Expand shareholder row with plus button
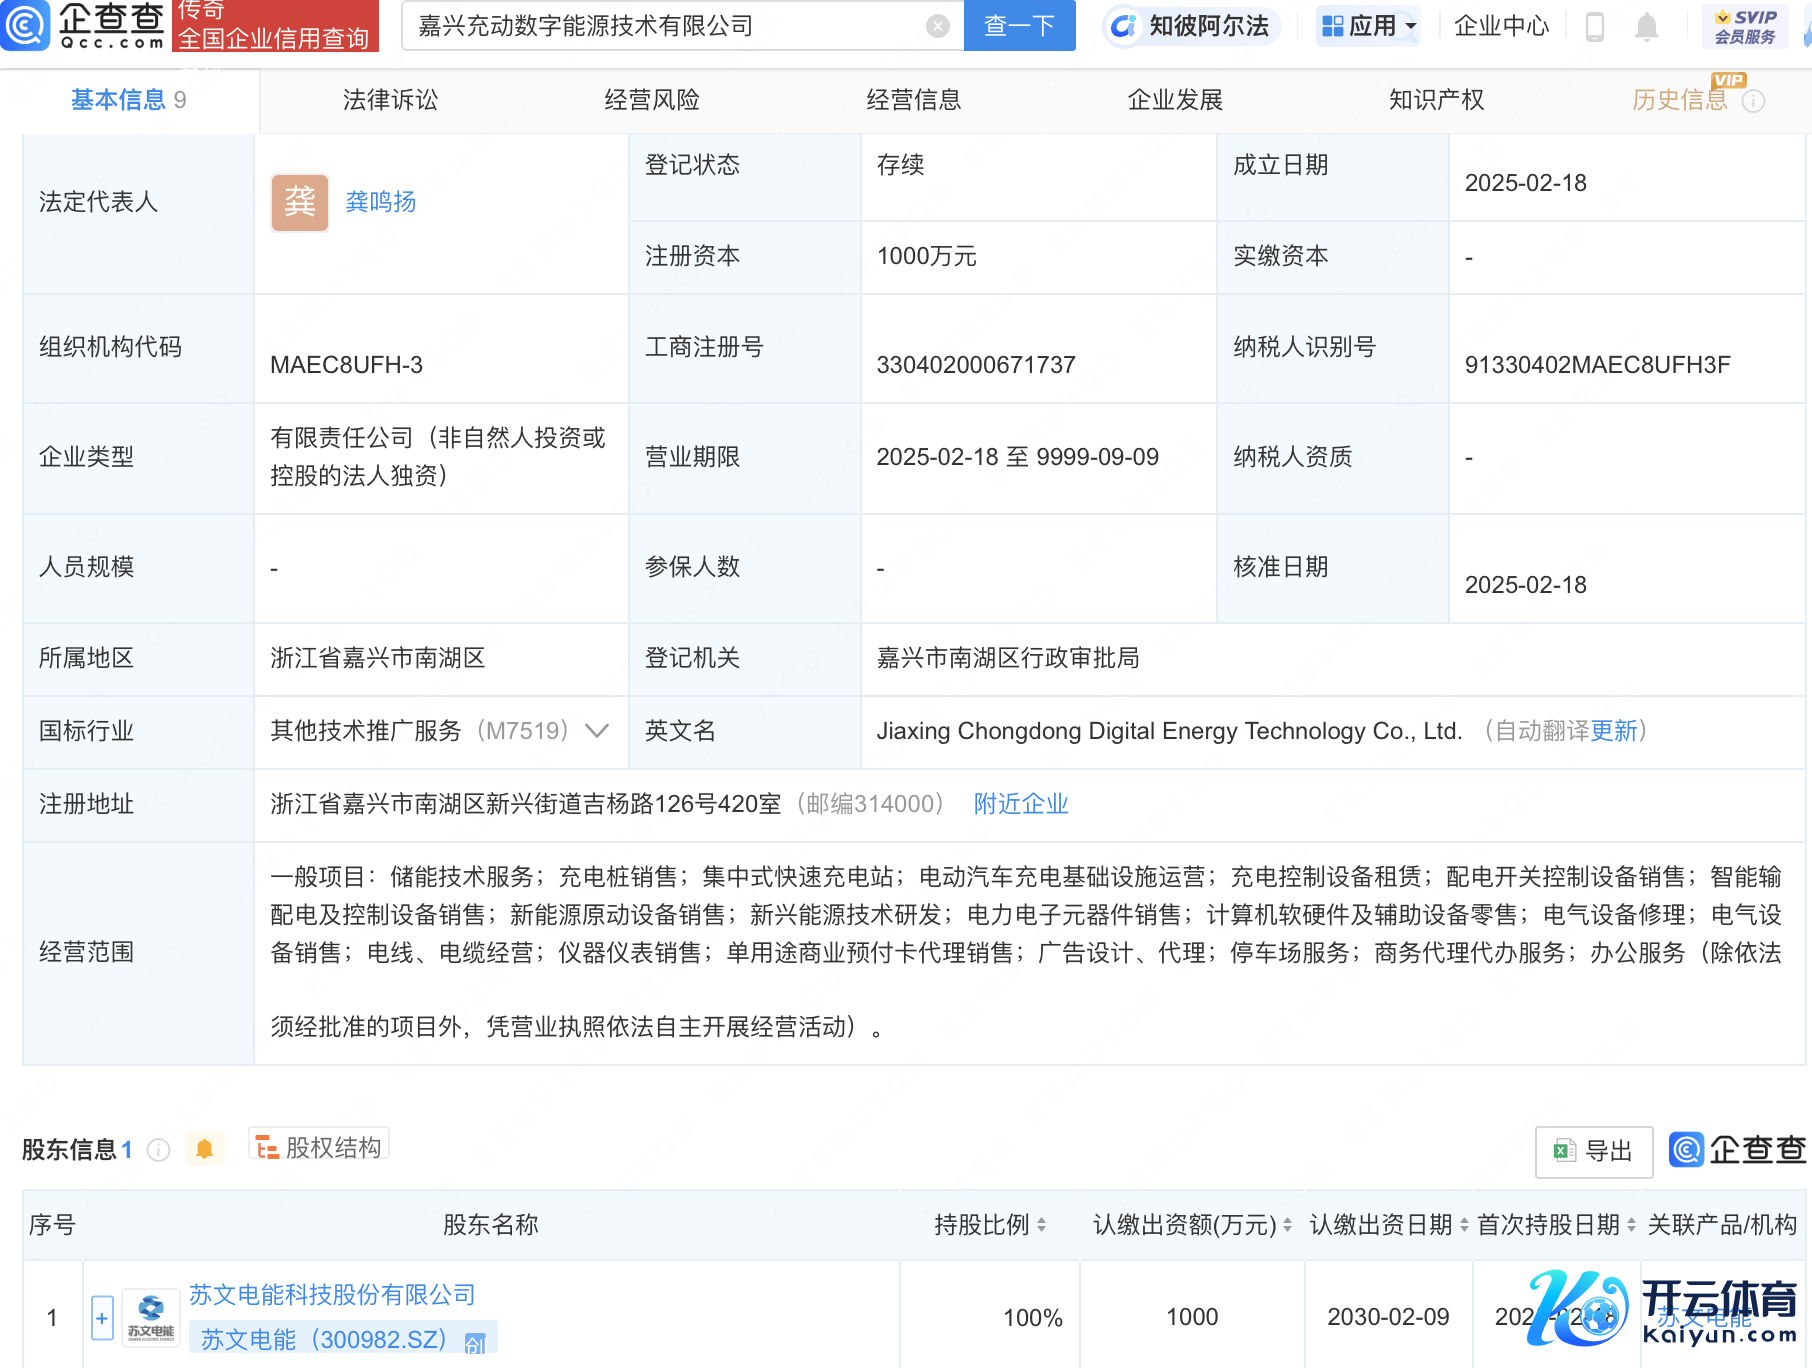 pyautogui.click(x=102, y=1318)
